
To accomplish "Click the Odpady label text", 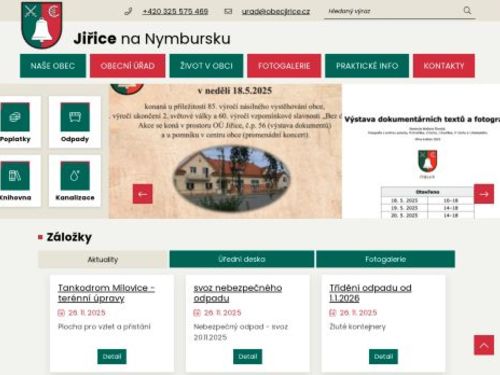I will tap(75, 139).
